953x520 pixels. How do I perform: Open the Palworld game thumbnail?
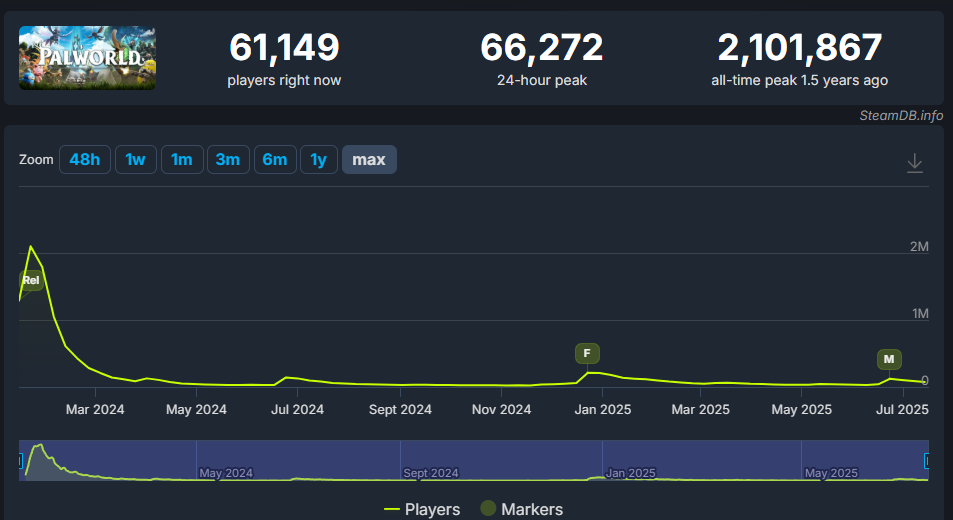coord(87,58)
